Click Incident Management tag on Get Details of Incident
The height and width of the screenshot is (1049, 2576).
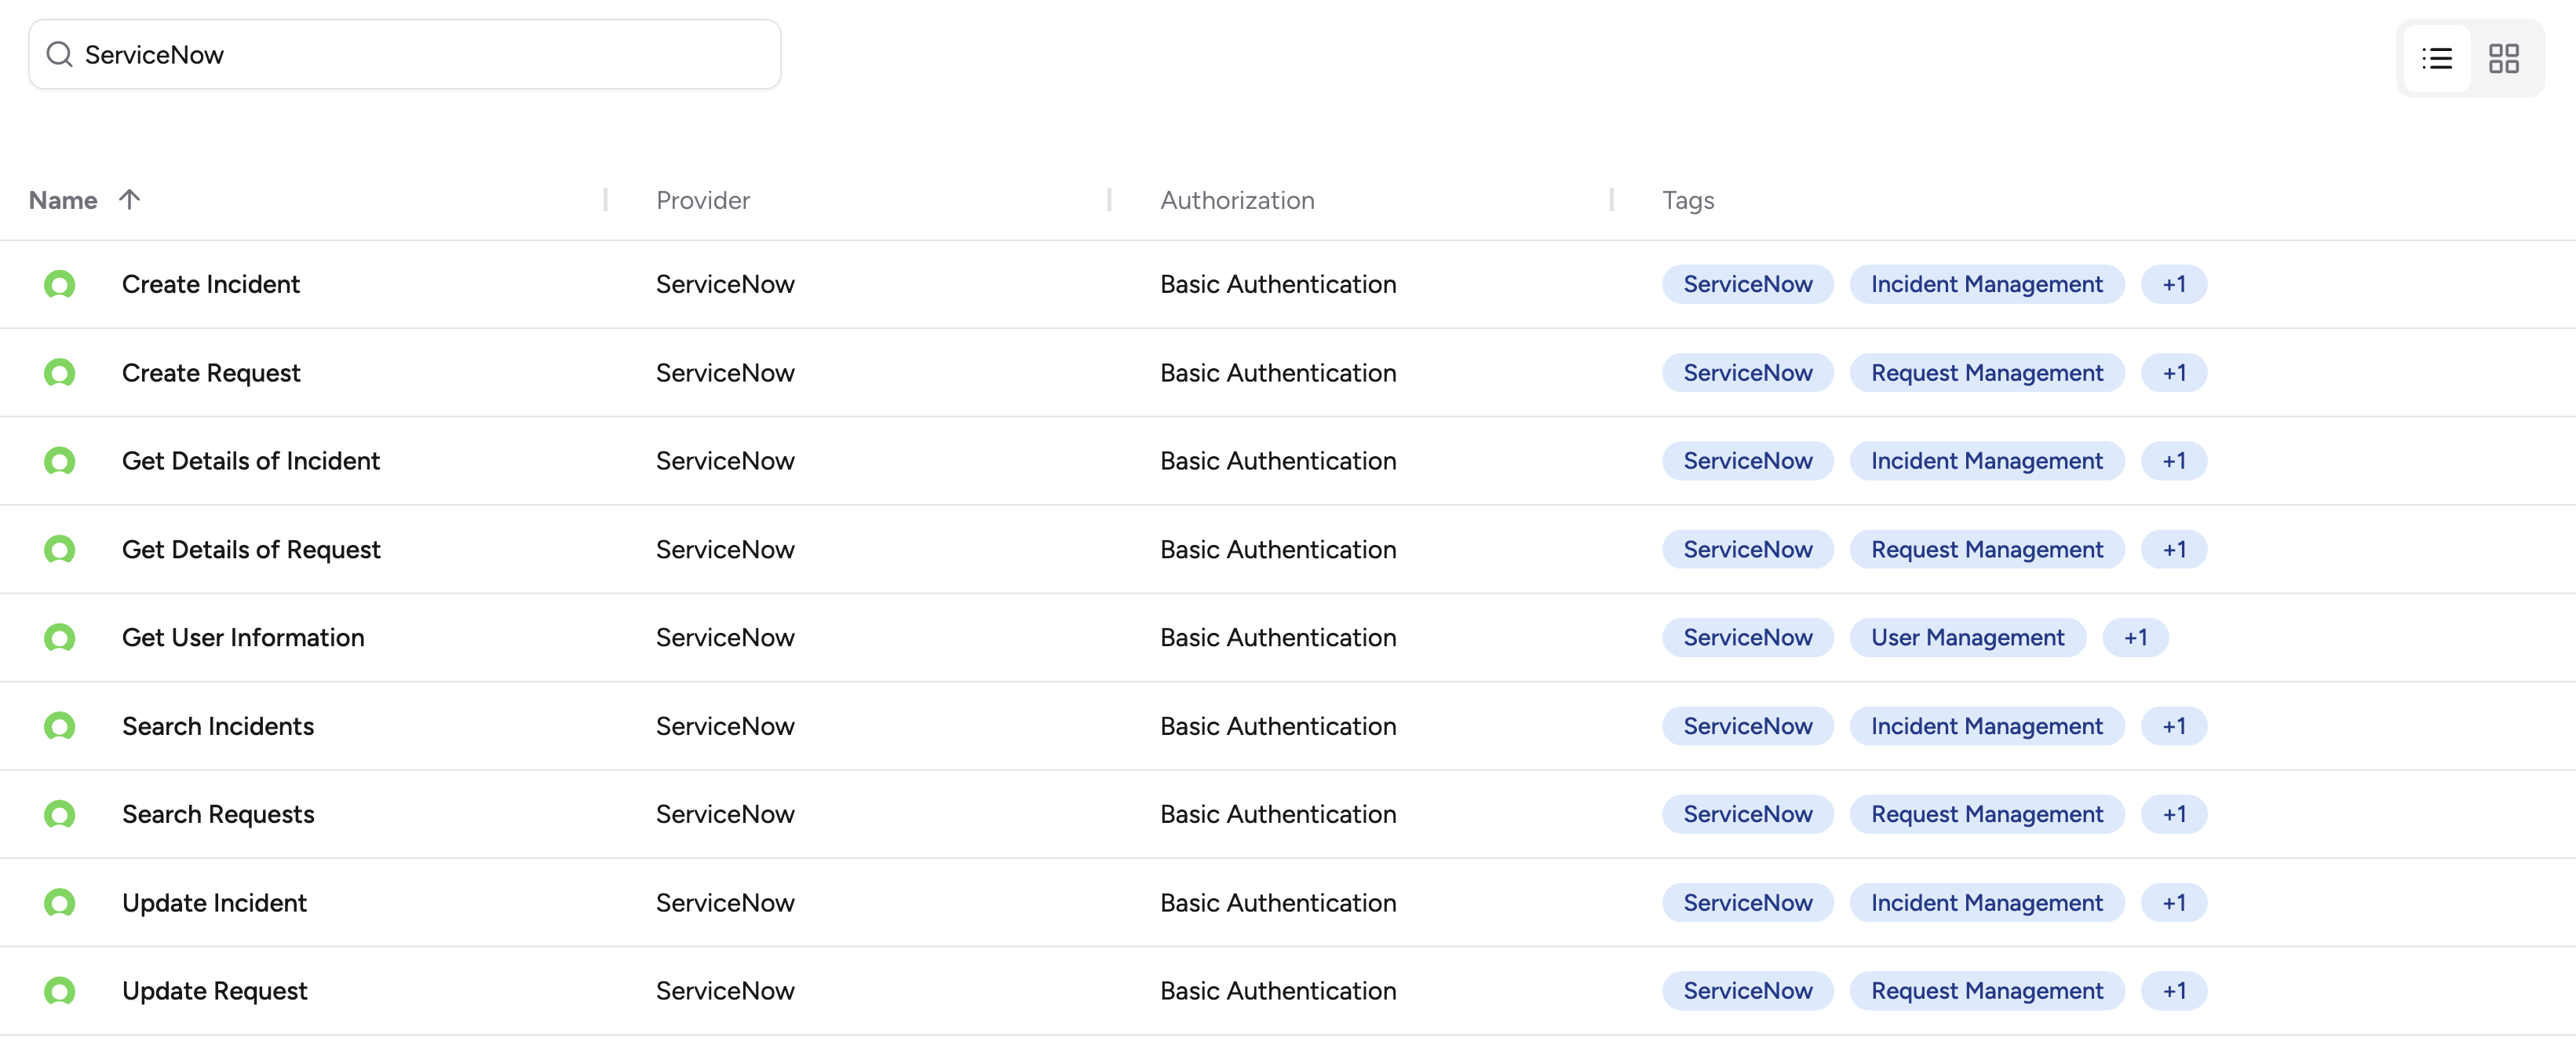click(1986, 461)
